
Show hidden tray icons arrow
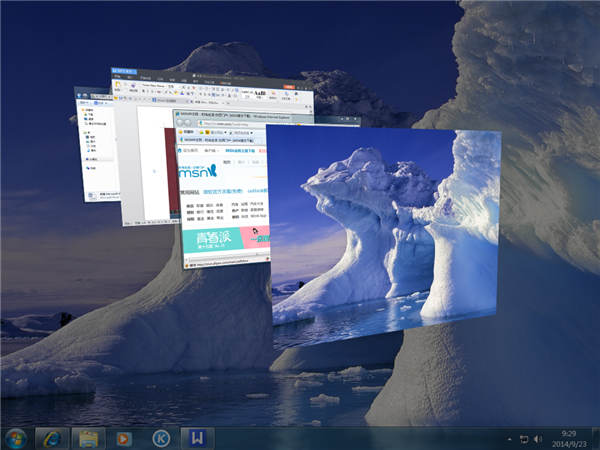pos(508,439)
